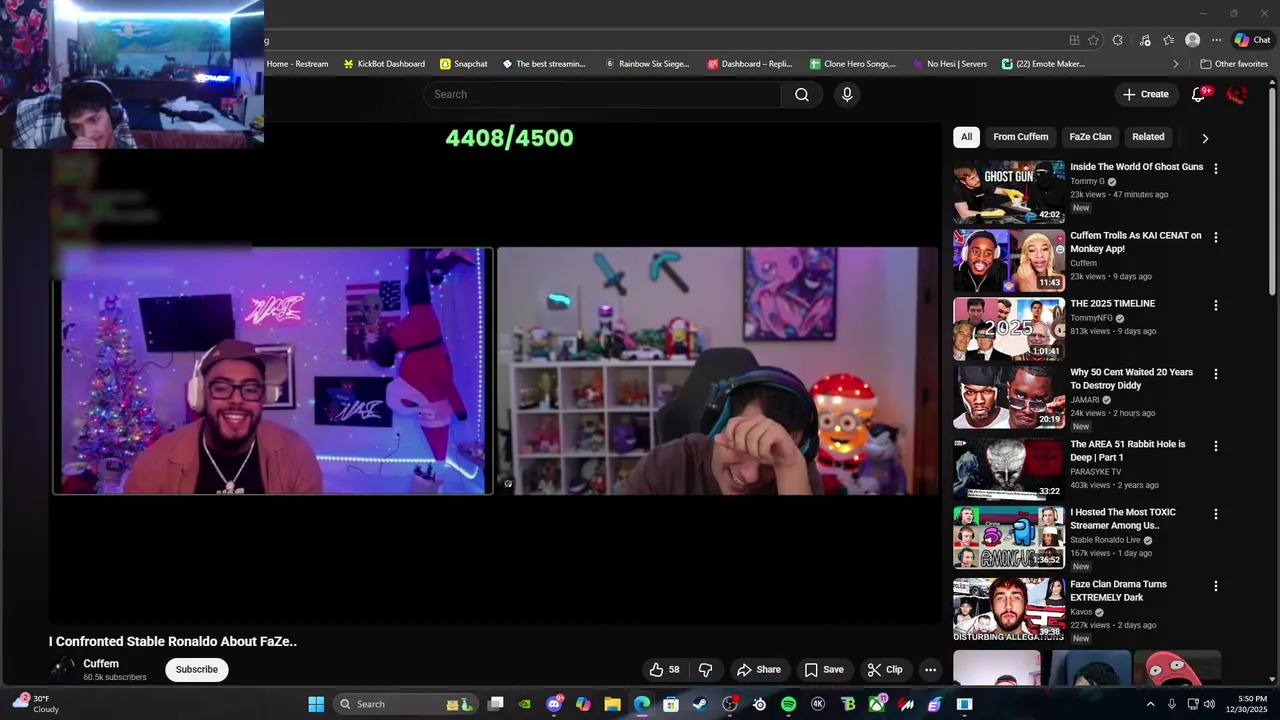This screenshot has height=720, width=1280.
Task: Open Spotify from the taskbar
Action: [x=788, y=704]
